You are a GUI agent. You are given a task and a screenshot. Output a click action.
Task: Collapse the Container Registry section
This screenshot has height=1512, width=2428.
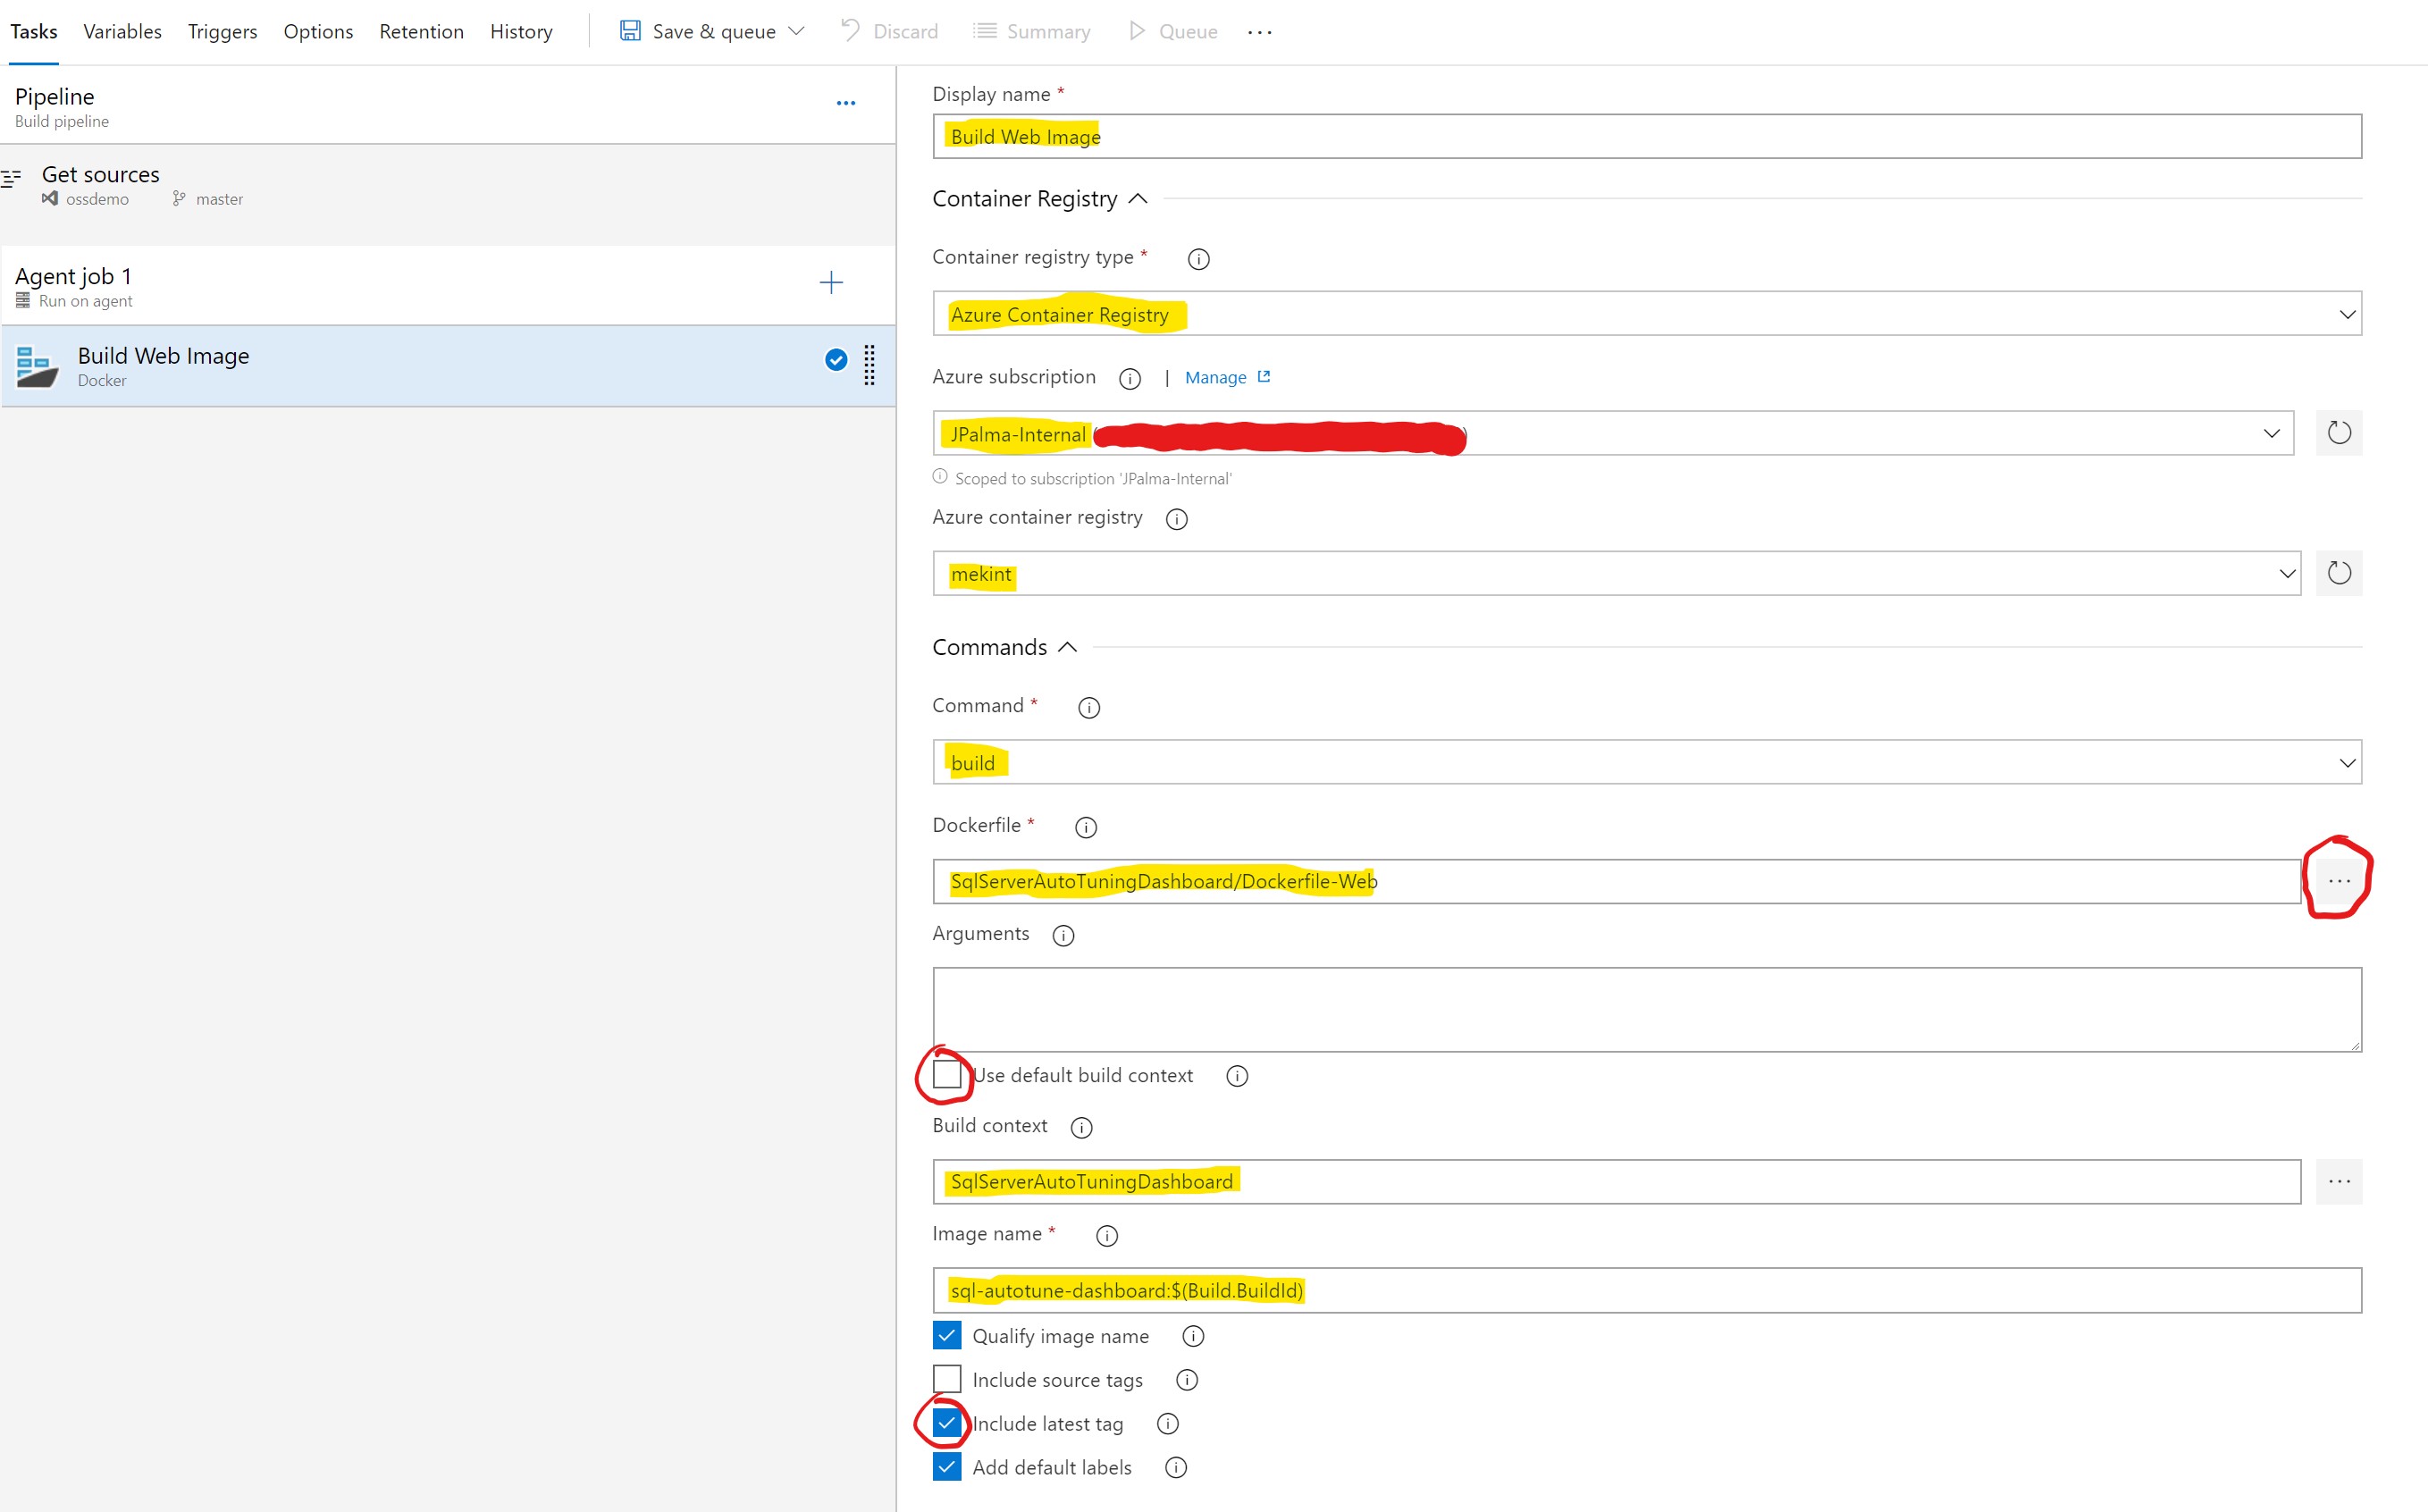(1137, 199)
